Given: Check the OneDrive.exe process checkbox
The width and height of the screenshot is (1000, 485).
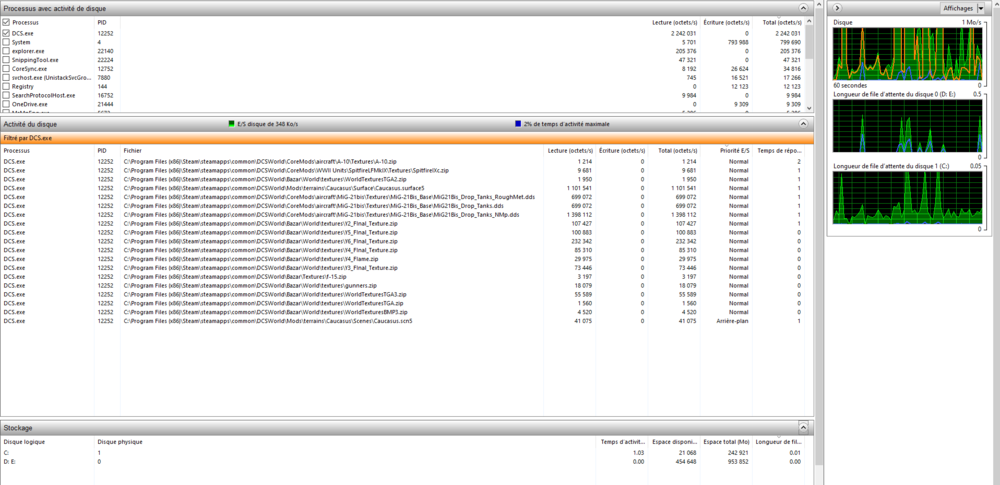Looking at the screenshot, I should tap(6, 104).
